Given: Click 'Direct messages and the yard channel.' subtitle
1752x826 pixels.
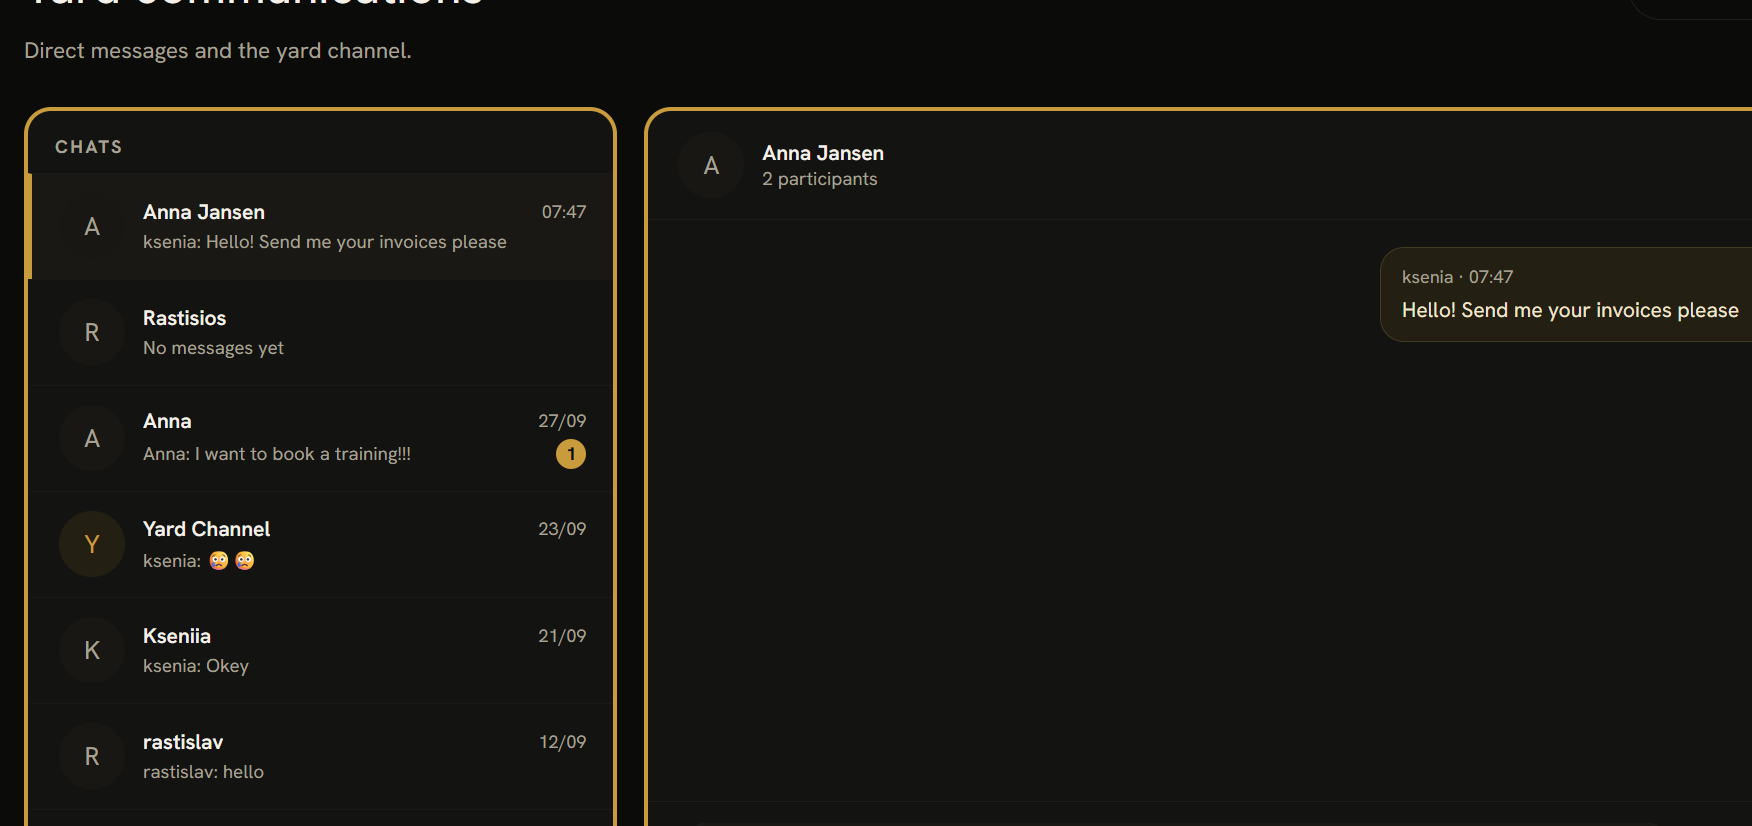Looking at the screenshot, I should [x=218, y=51].
